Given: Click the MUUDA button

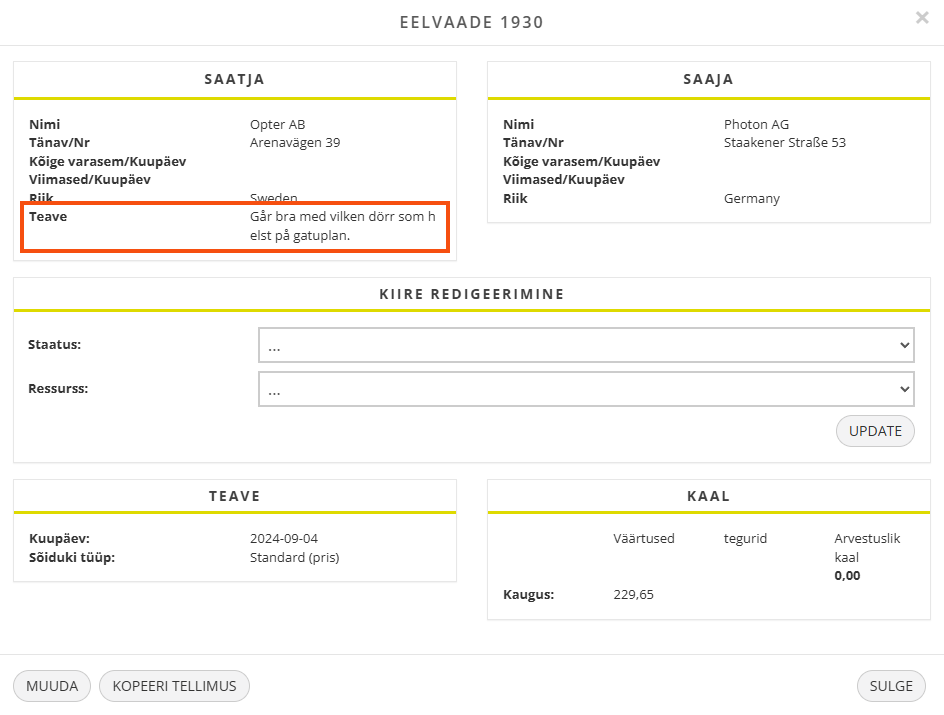Looking at the screenshot, I should tap(52, 686).
